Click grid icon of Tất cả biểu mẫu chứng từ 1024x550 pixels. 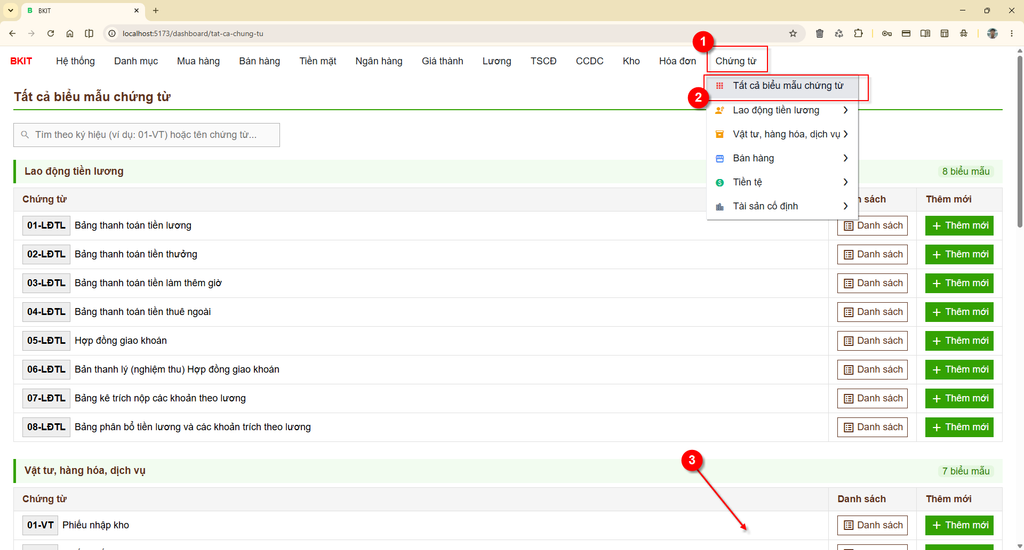pos(720,86)
